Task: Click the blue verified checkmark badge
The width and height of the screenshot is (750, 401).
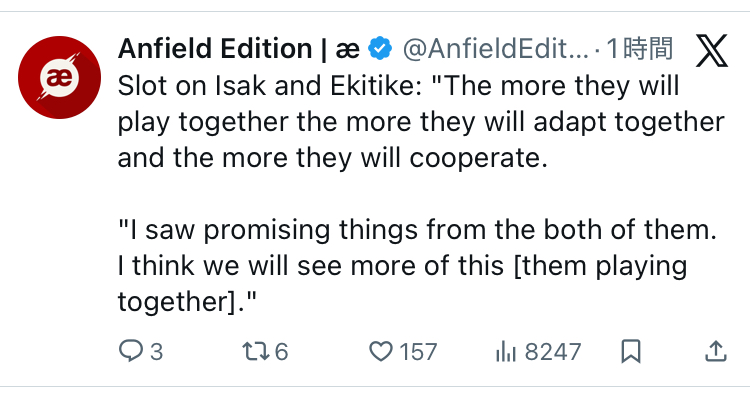Action: tap(381, 48)
